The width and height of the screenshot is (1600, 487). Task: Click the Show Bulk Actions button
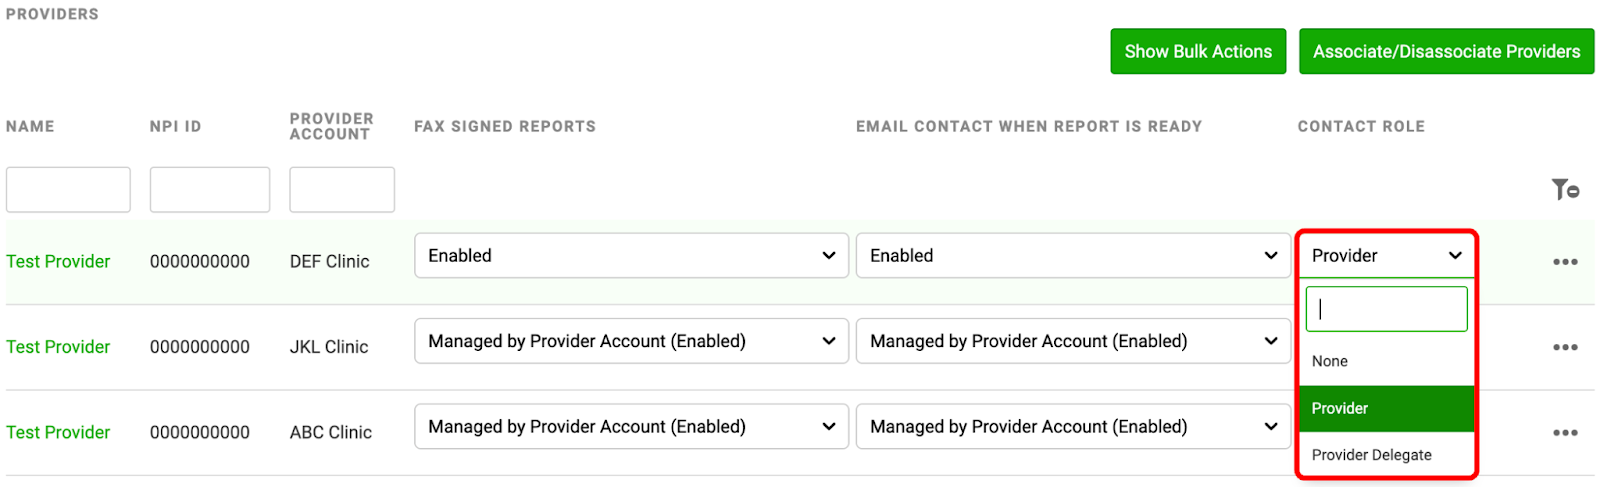tap(1198, 51)
